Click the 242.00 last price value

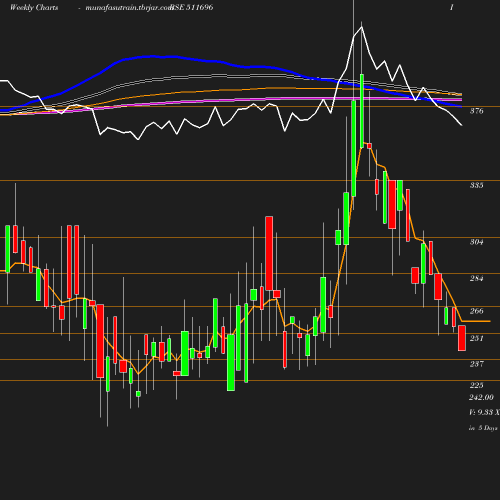click(481, 397)
